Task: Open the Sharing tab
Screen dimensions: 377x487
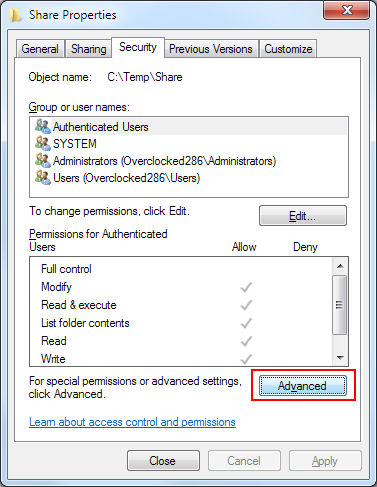Action: (89, 49)
